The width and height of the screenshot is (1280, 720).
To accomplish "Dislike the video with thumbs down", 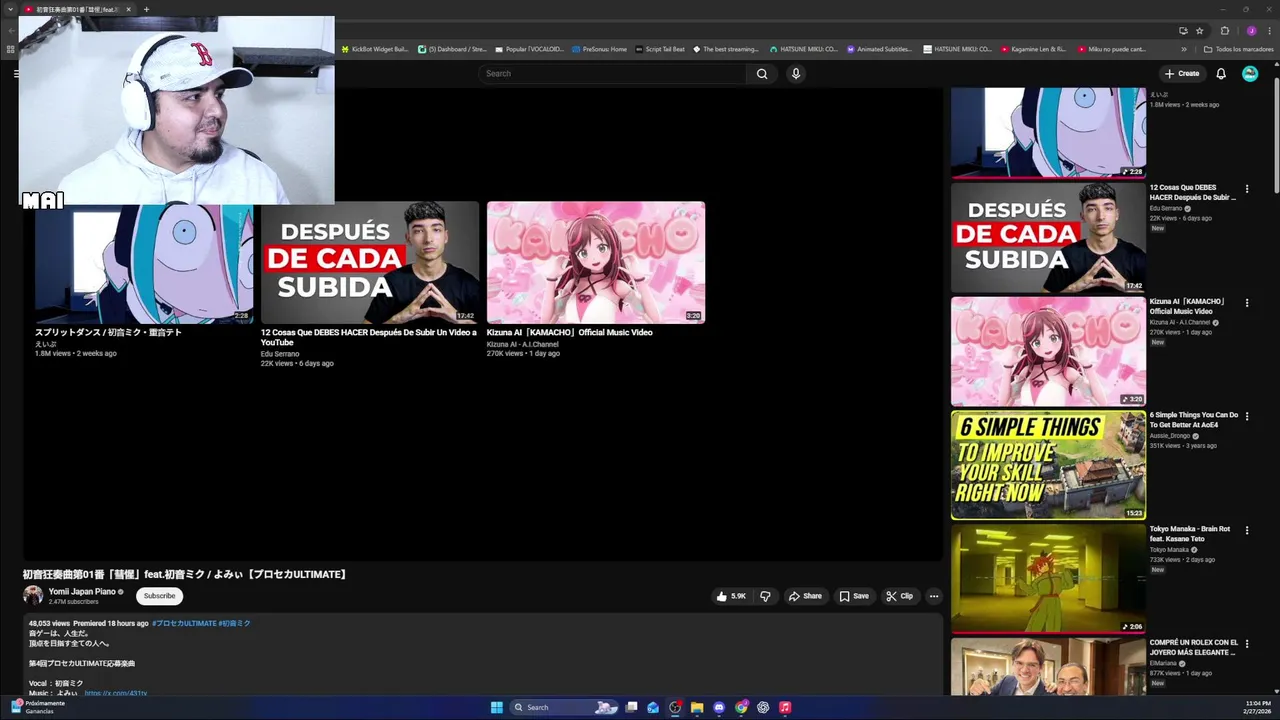I will pyautogui.click(x=765, y=596).
